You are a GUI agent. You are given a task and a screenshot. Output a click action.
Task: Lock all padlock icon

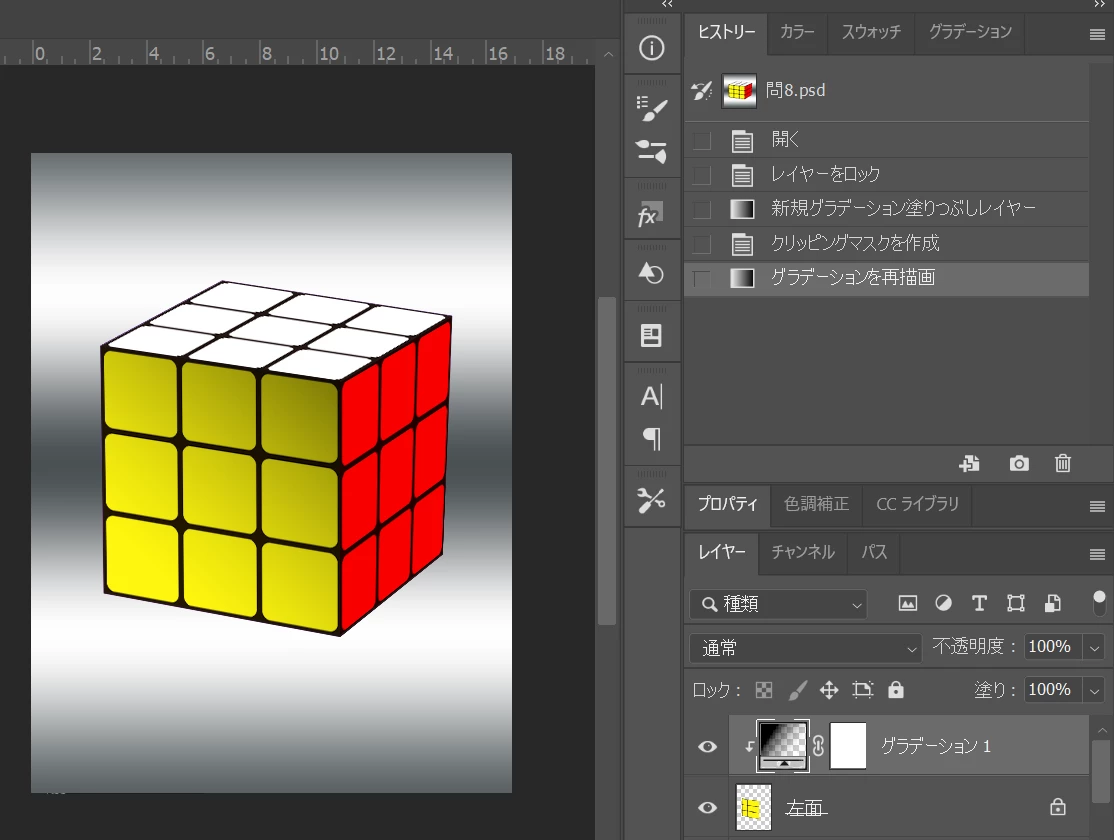[896, 689]
